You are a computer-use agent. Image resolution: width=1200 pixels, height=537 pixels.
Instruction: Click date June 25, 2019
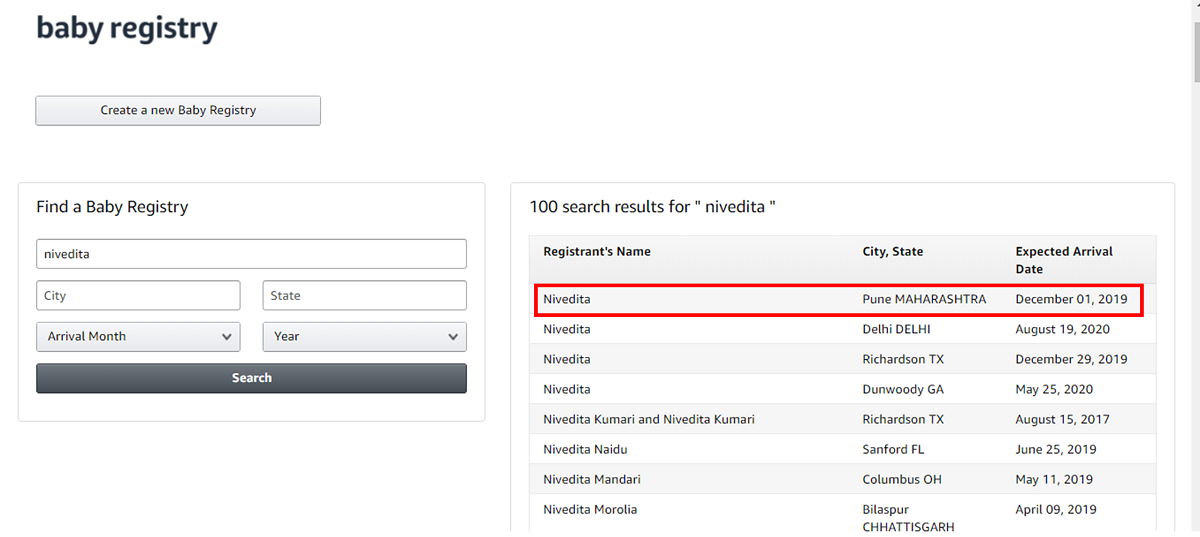click(x=1056, y=449)
